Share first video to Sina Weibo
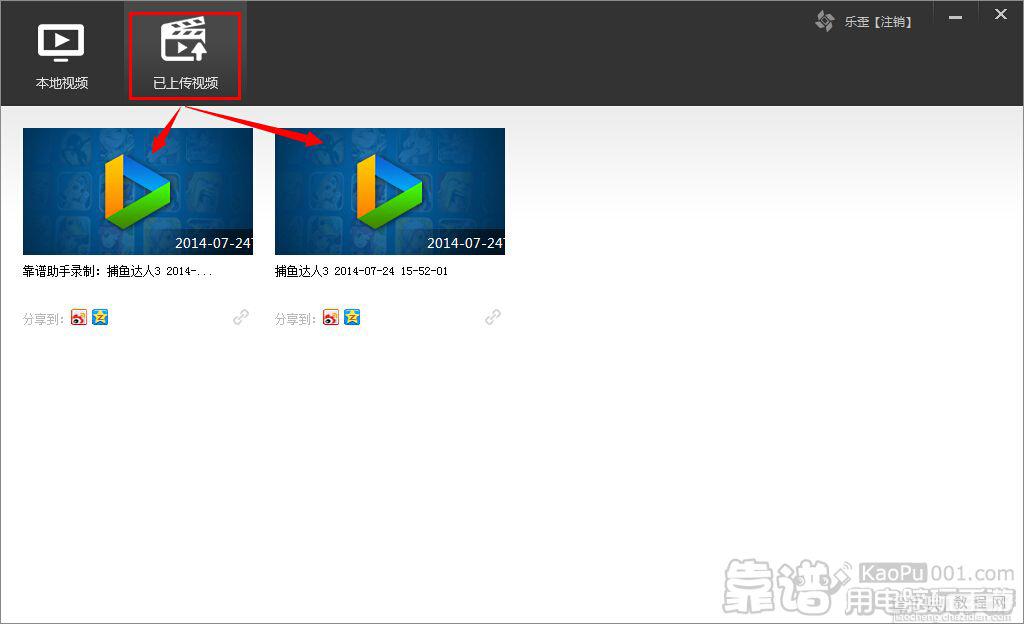Image resolution: width=1024 pixels, height=624 pixels. [79, 317]
